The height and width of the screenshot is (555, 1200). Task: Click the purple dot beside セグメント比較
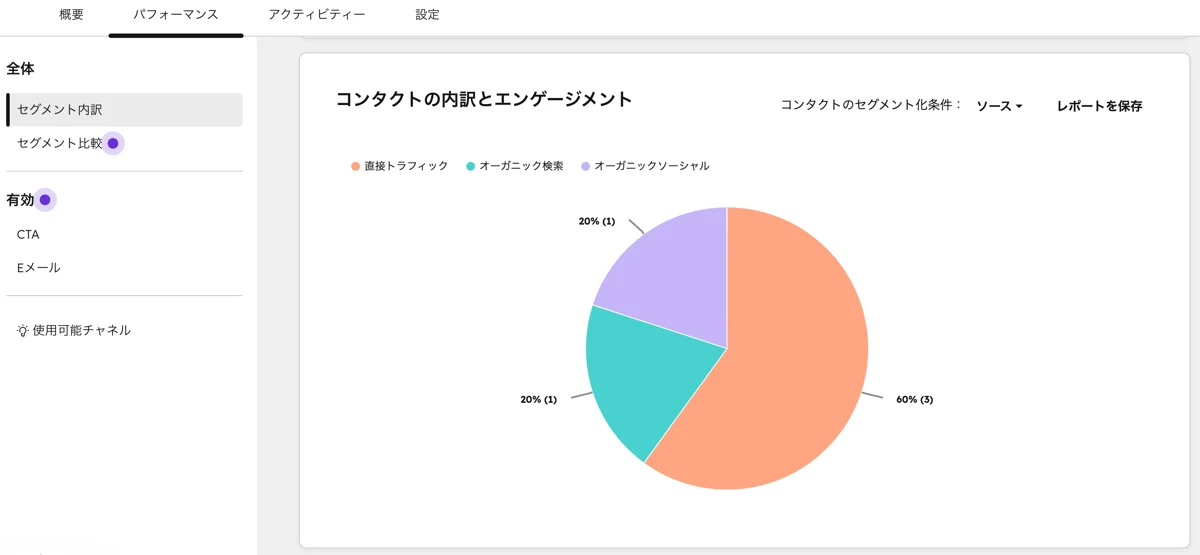113,144
